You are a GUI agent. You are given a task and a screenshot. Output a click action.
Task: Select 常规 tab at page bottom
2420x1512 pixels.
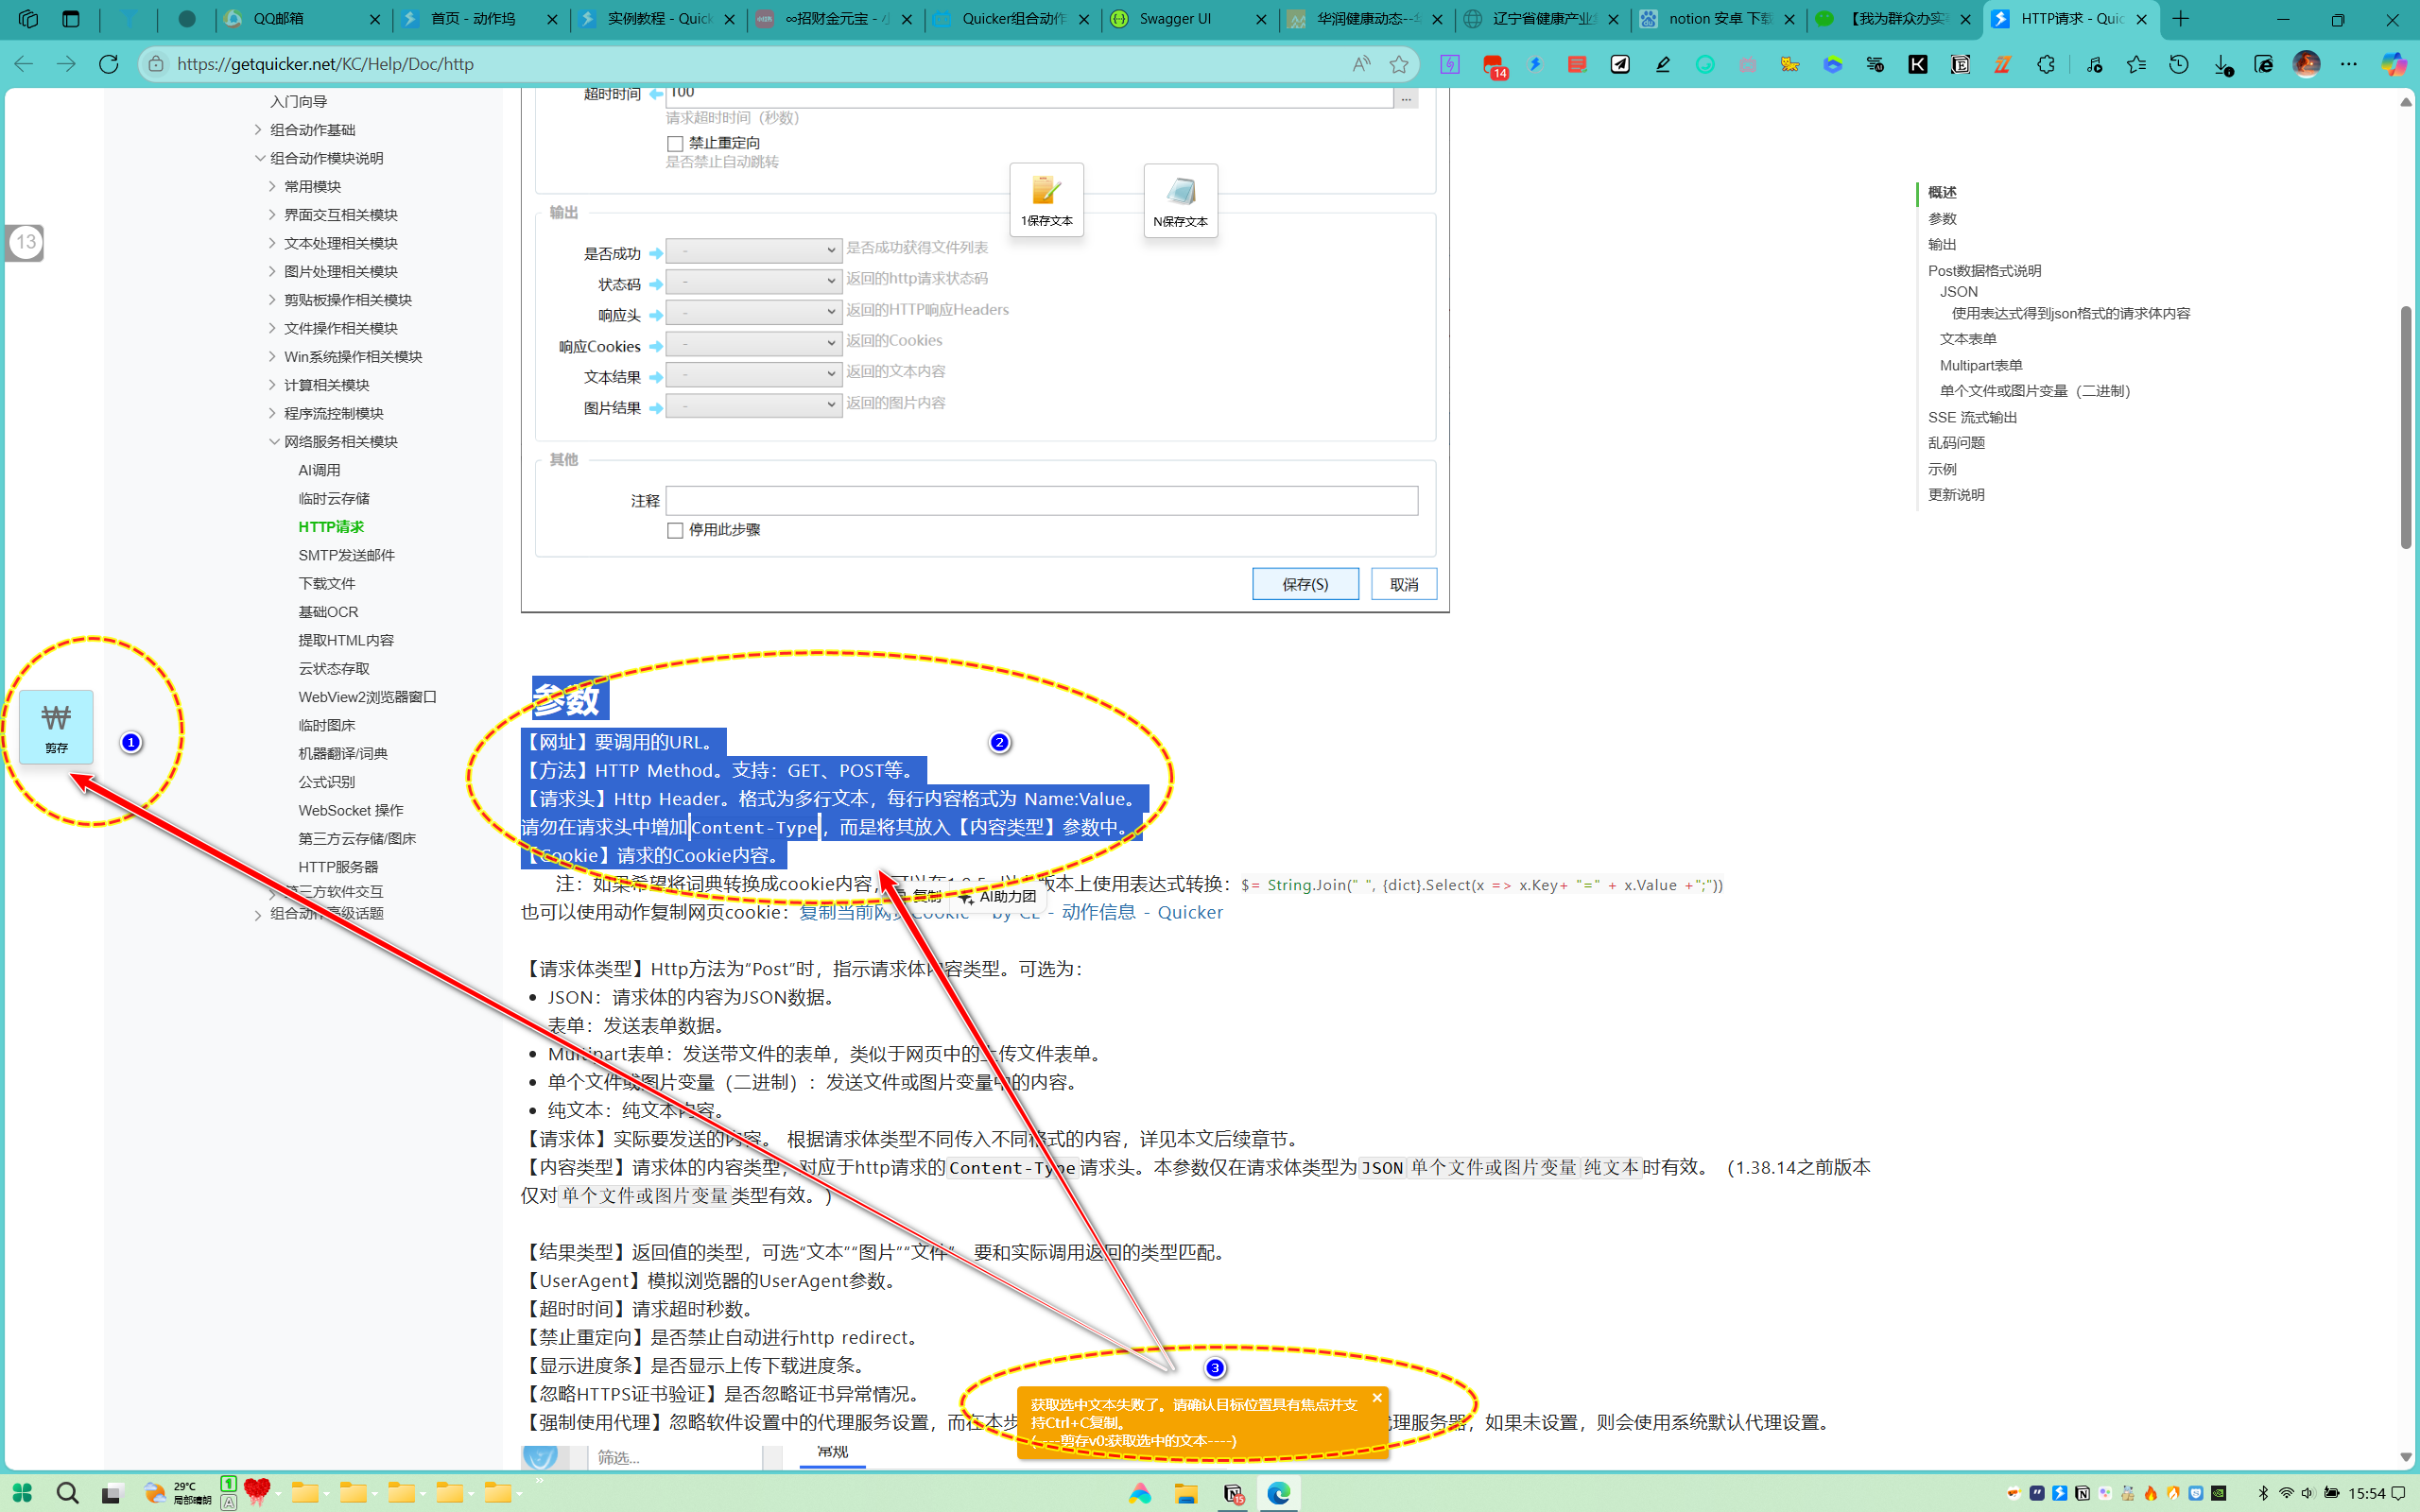[832, 1452]
